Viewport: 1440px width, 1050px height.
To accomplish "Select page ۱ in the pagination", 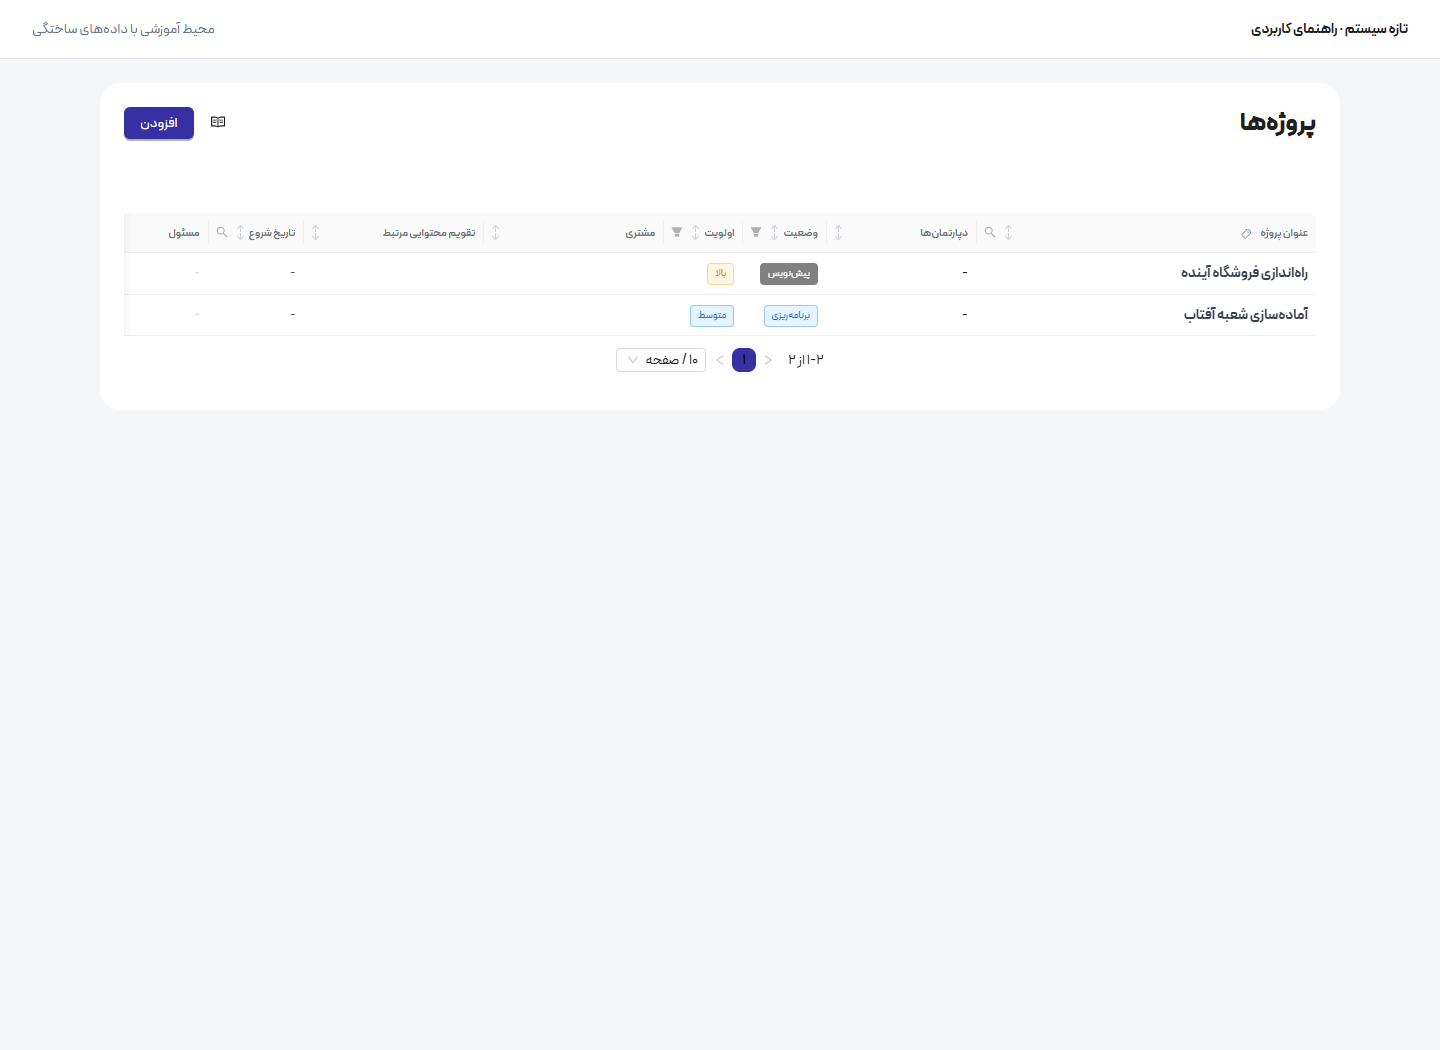I will [x=744, y=360].
